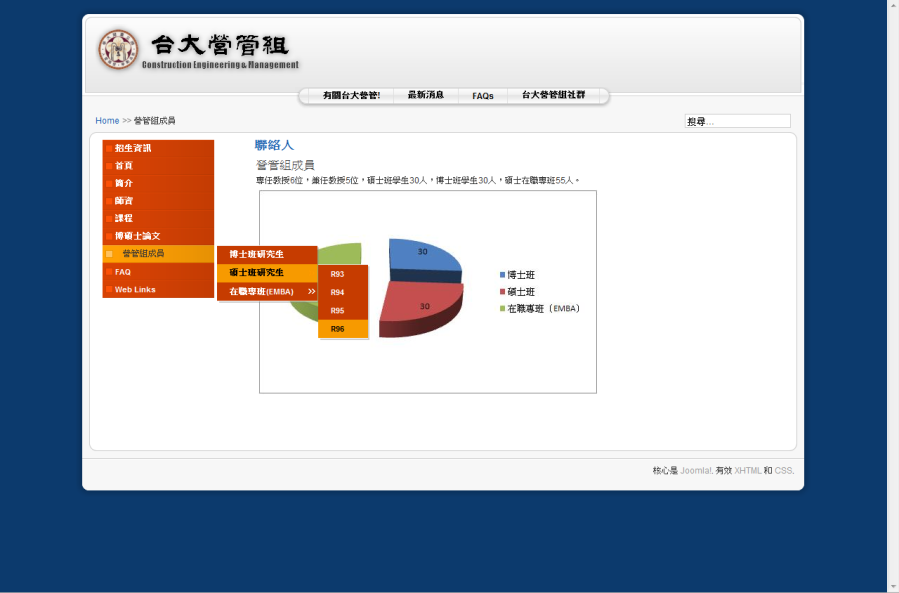Pick R95 from the submenu

coord(338,311)
